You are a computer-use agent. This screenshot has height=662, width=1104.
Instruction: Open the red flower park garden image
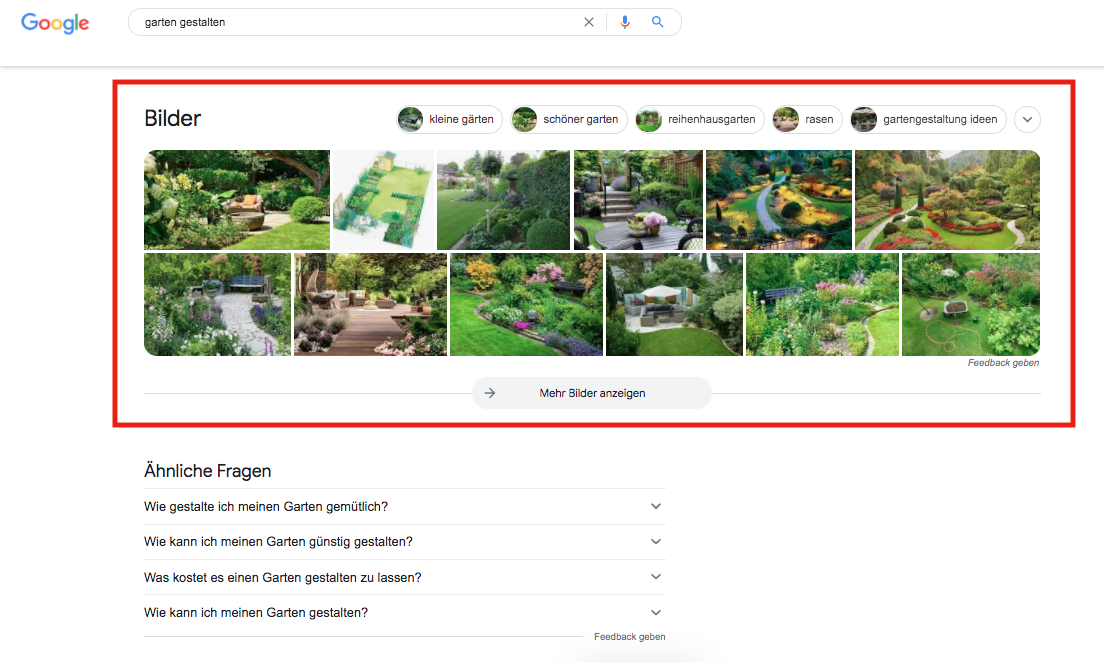pyautogui.click(x=947, y=200)
